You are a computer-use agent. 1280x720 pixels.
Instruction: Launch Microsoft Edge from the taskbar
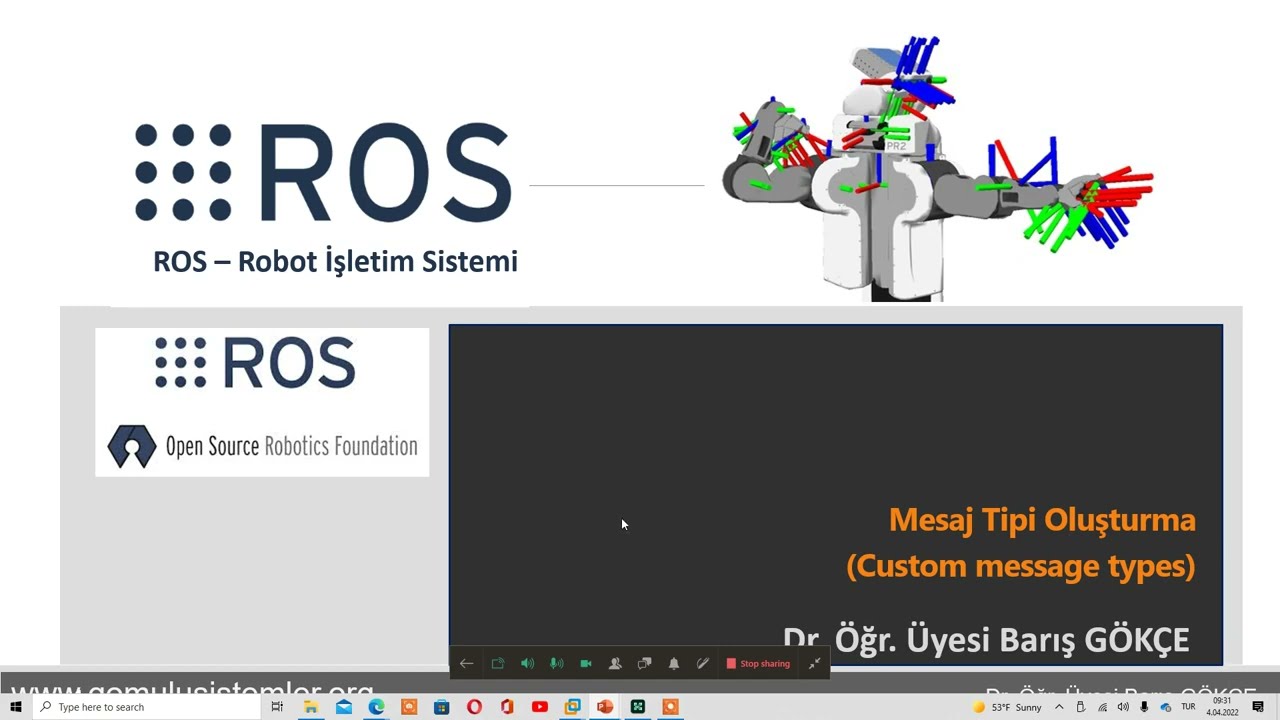click(x=376, y=707)
